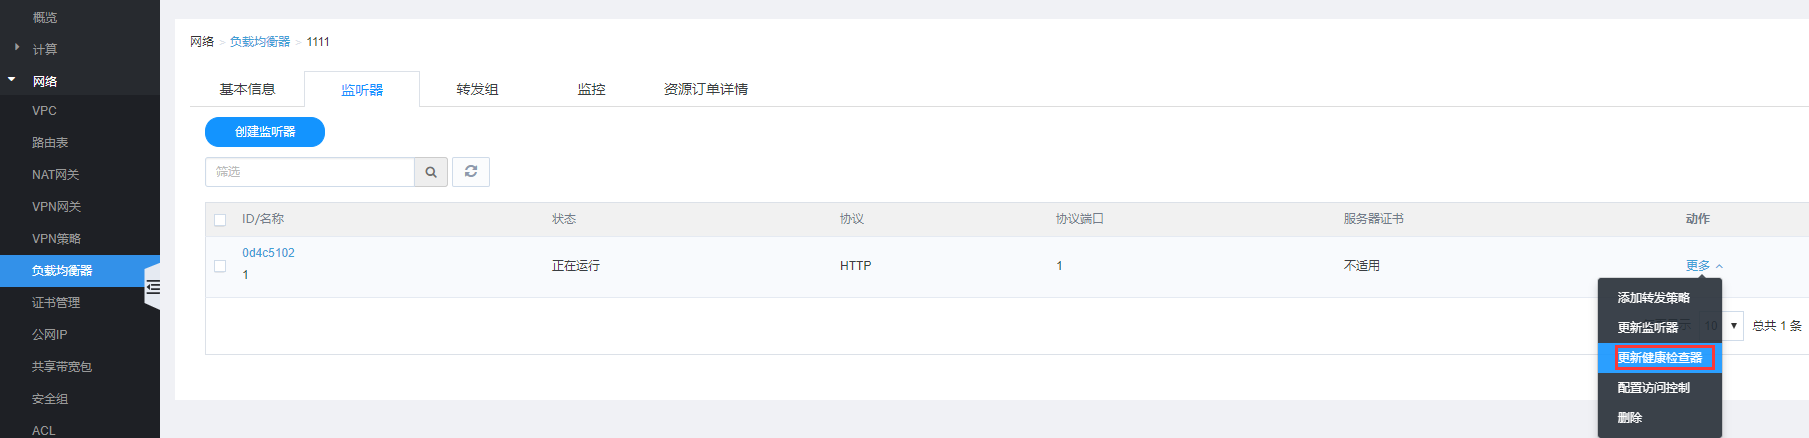Collapse the 网络 sidebar section
Viewport: 1809px width, 438px height.
click(x=44, y=81)
